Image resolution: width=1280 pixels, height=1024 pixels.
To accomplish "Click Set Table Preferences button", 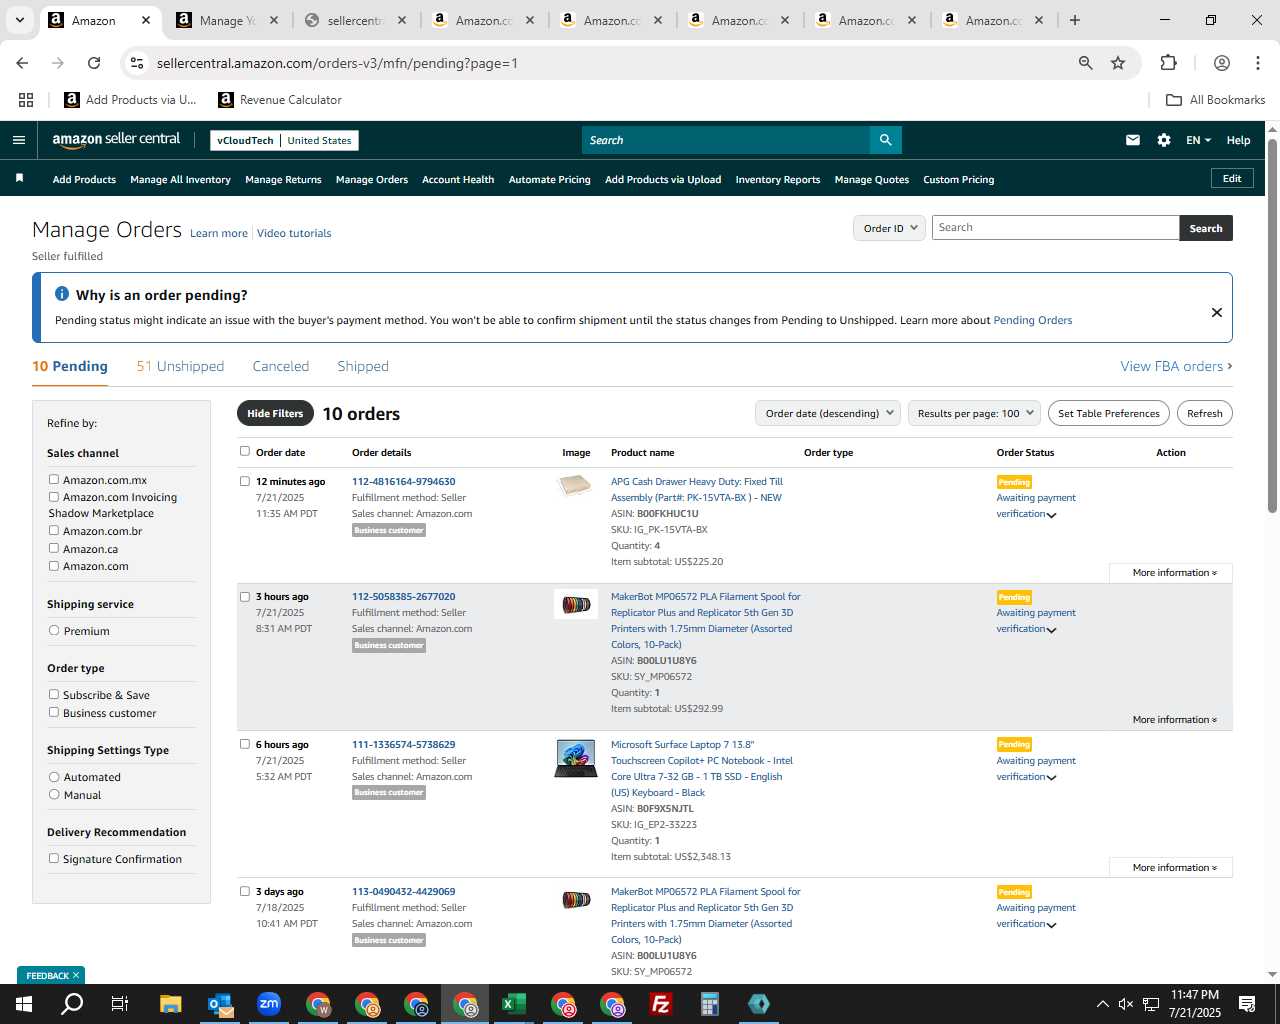I will 1109,413.
